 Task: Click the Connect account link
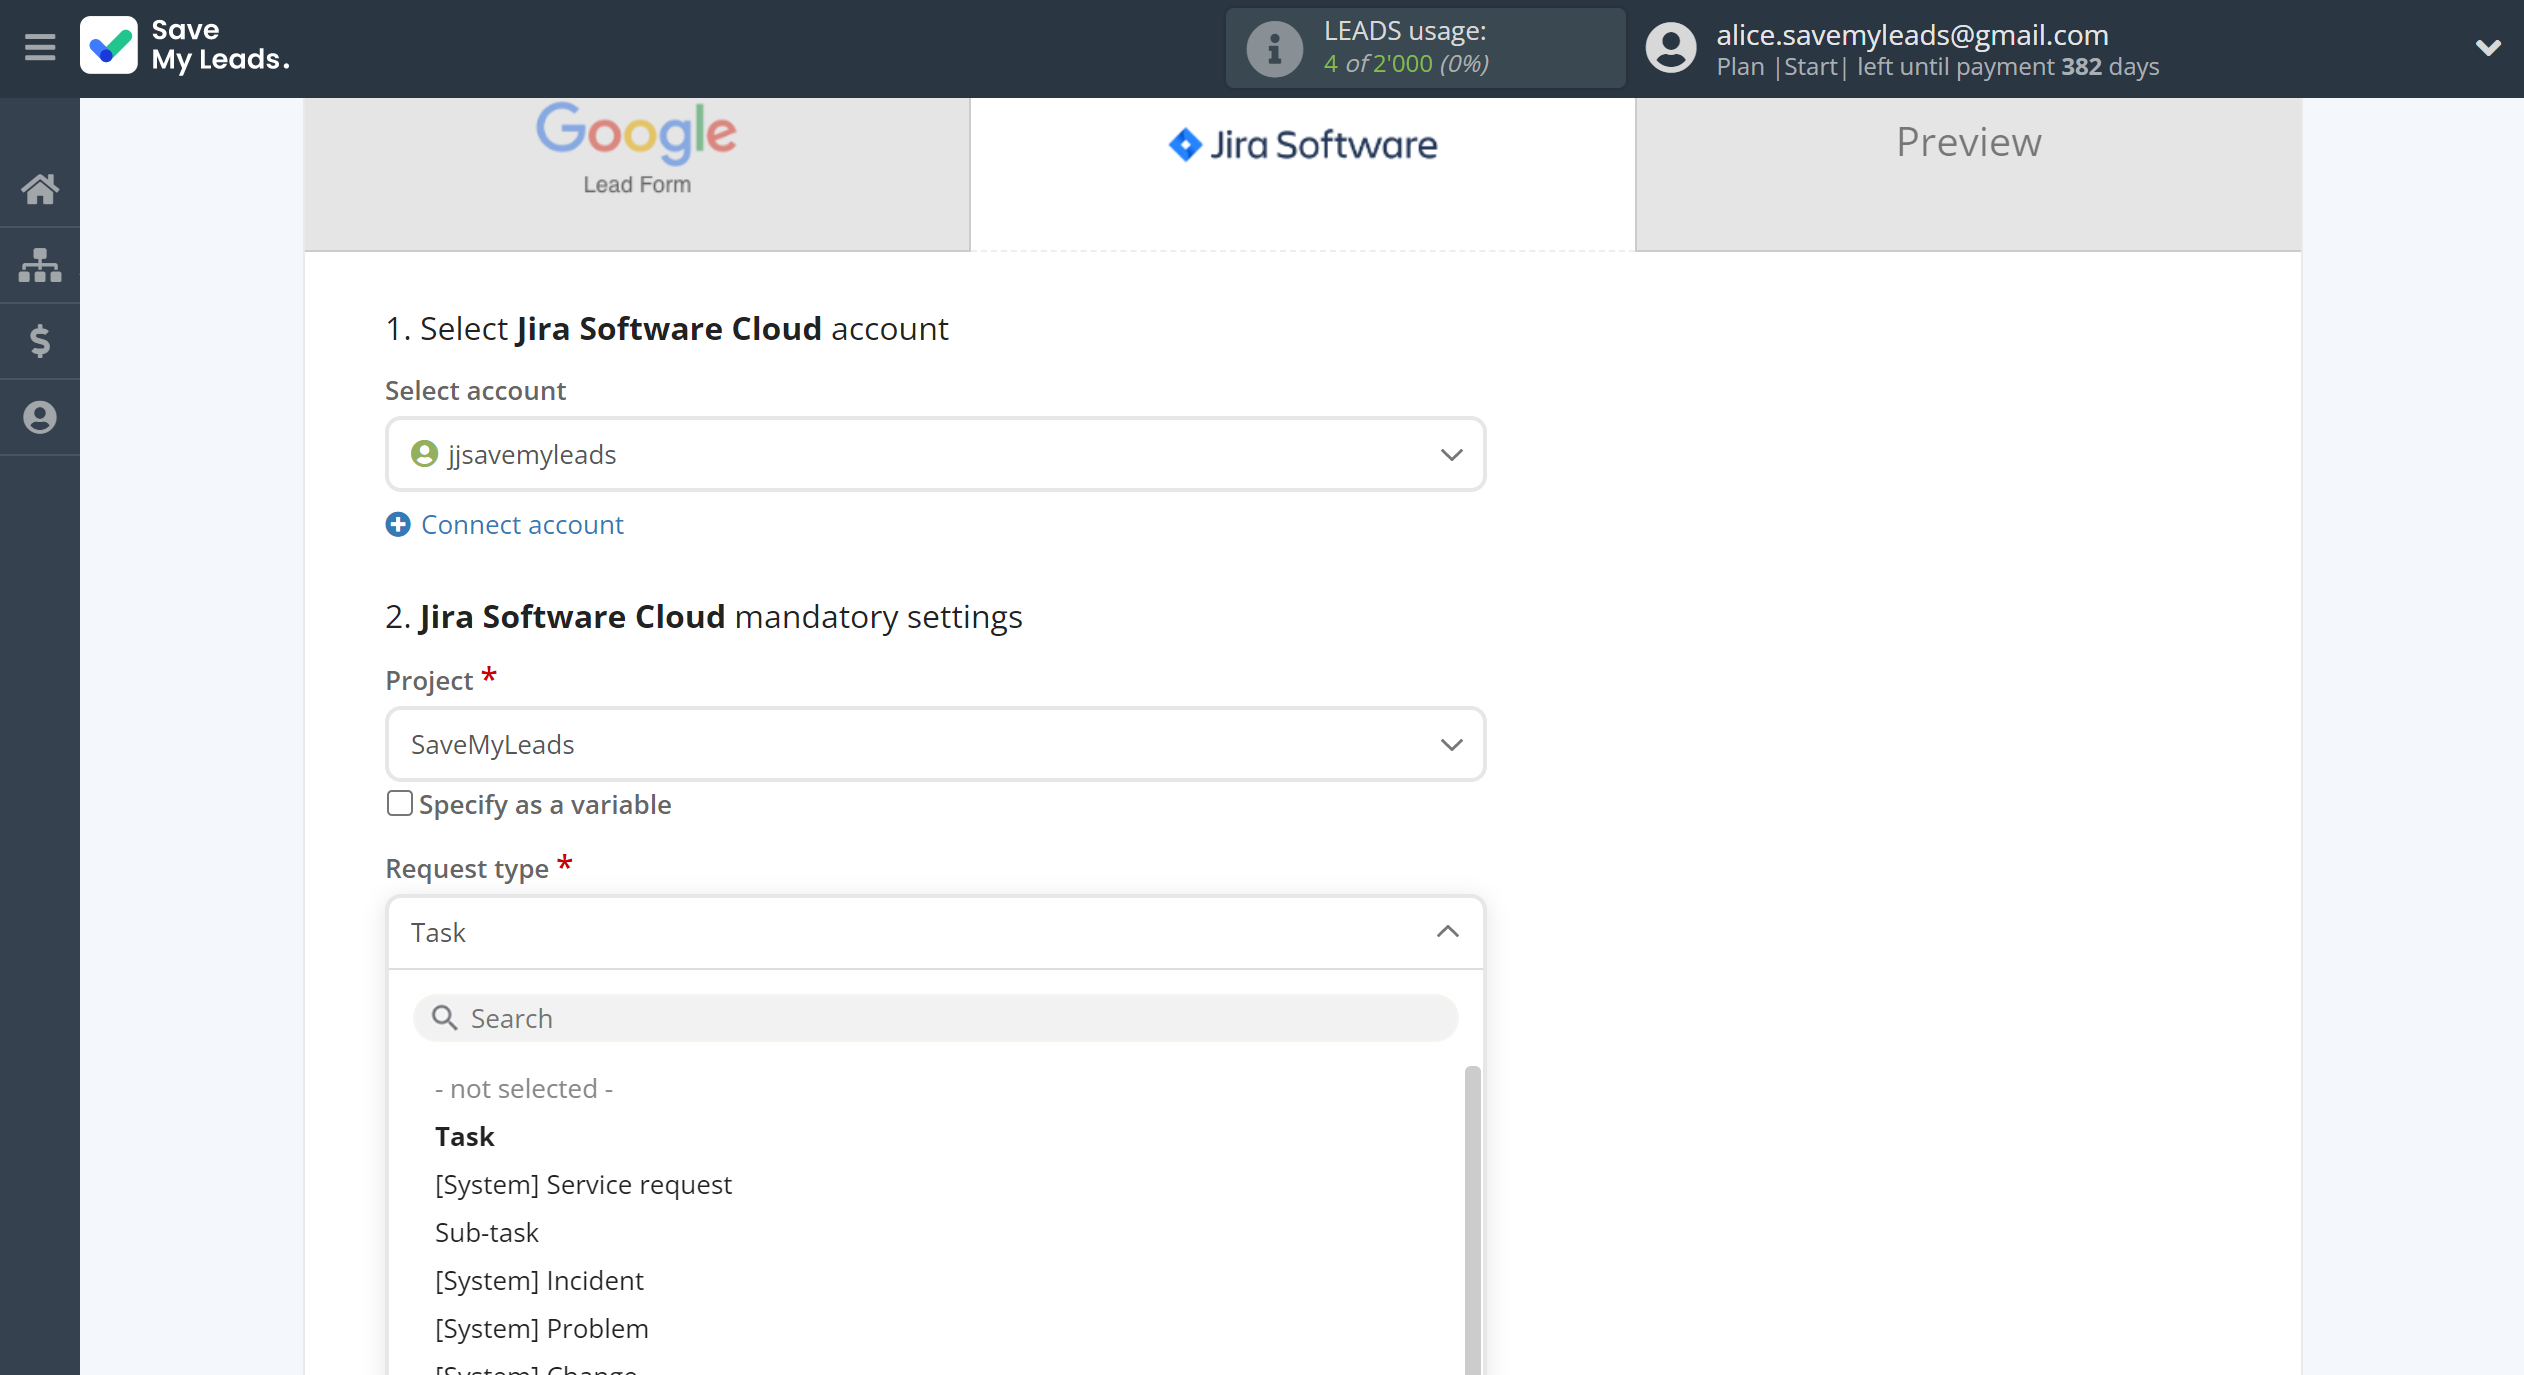point(522,524)
